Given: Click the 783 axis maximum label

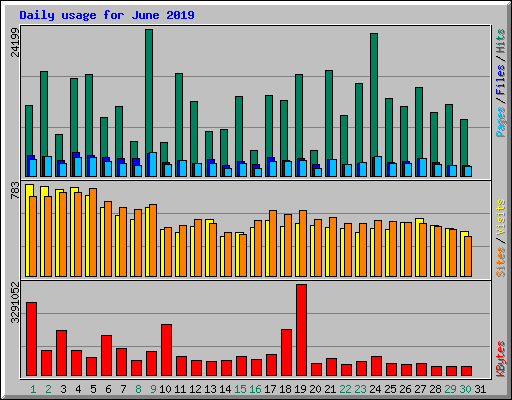Looking at the screenshot, I should click(x=15, y=190).
